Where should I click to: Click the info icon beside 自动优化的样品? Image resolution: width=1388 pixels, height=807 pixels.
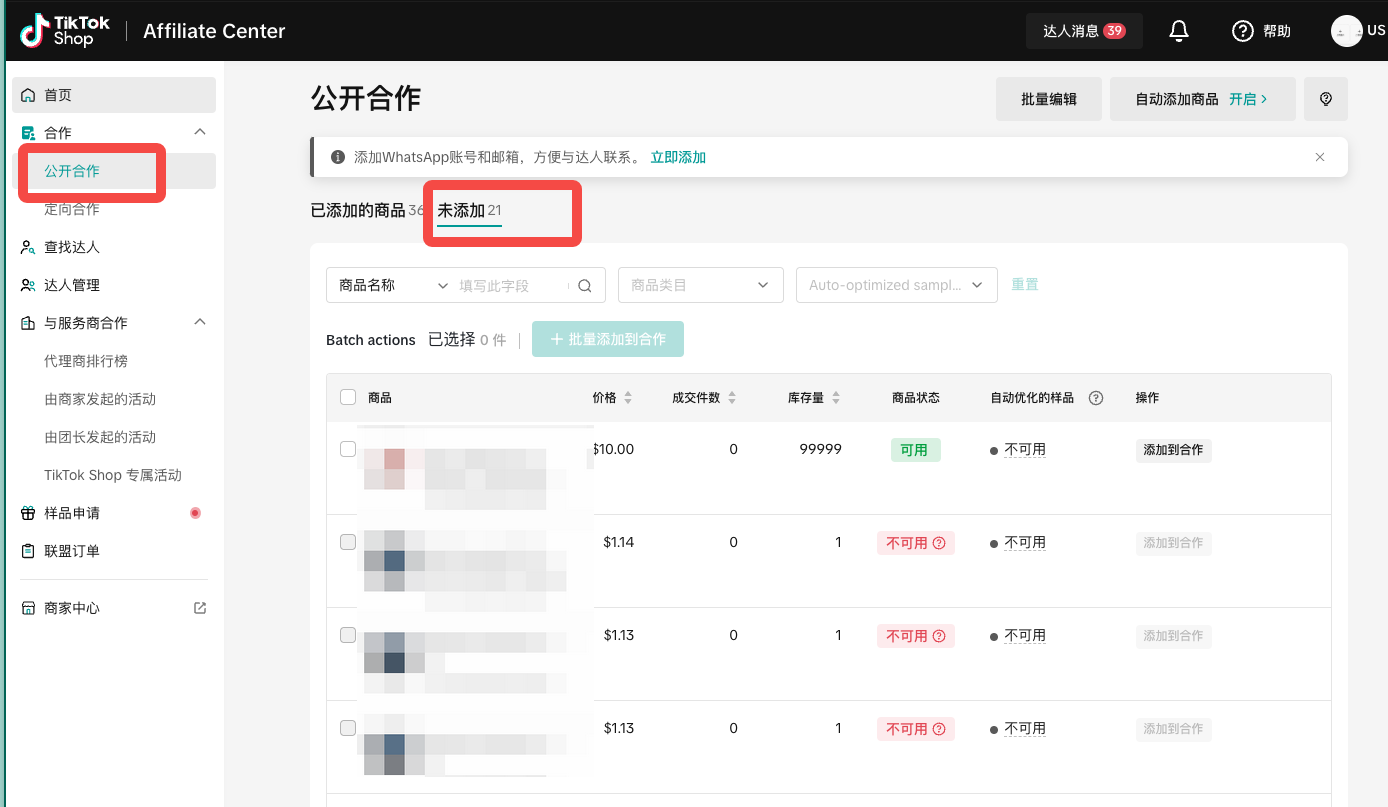point(1096,398)
